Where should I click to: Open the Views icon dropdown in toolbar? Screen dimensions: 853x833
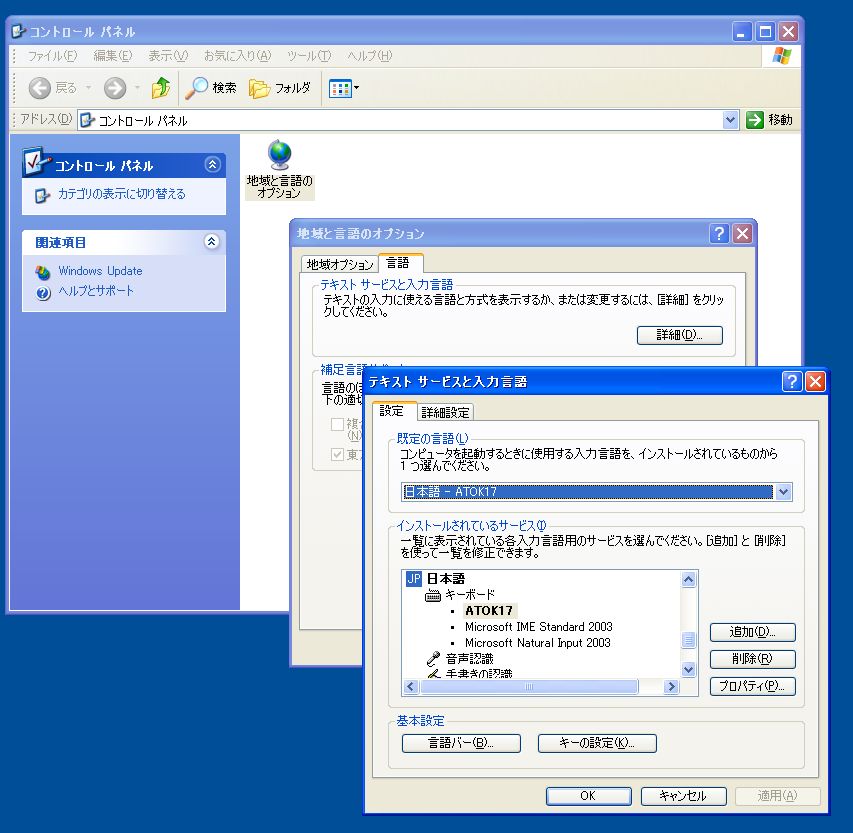point(343,88)
